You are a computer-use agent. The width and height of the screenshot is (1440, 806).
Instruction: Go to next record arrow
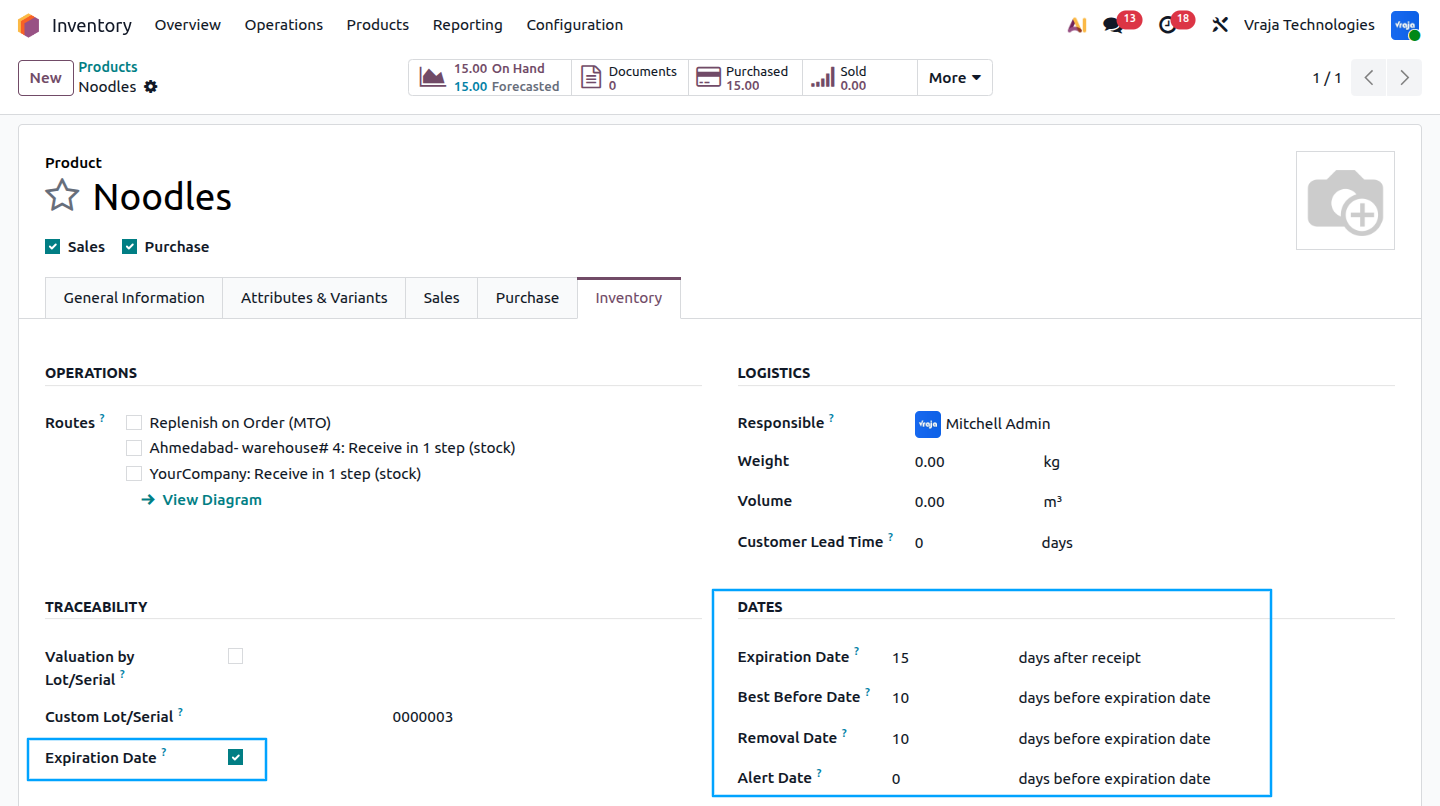pyautogui.click(x=1405, y=78)
